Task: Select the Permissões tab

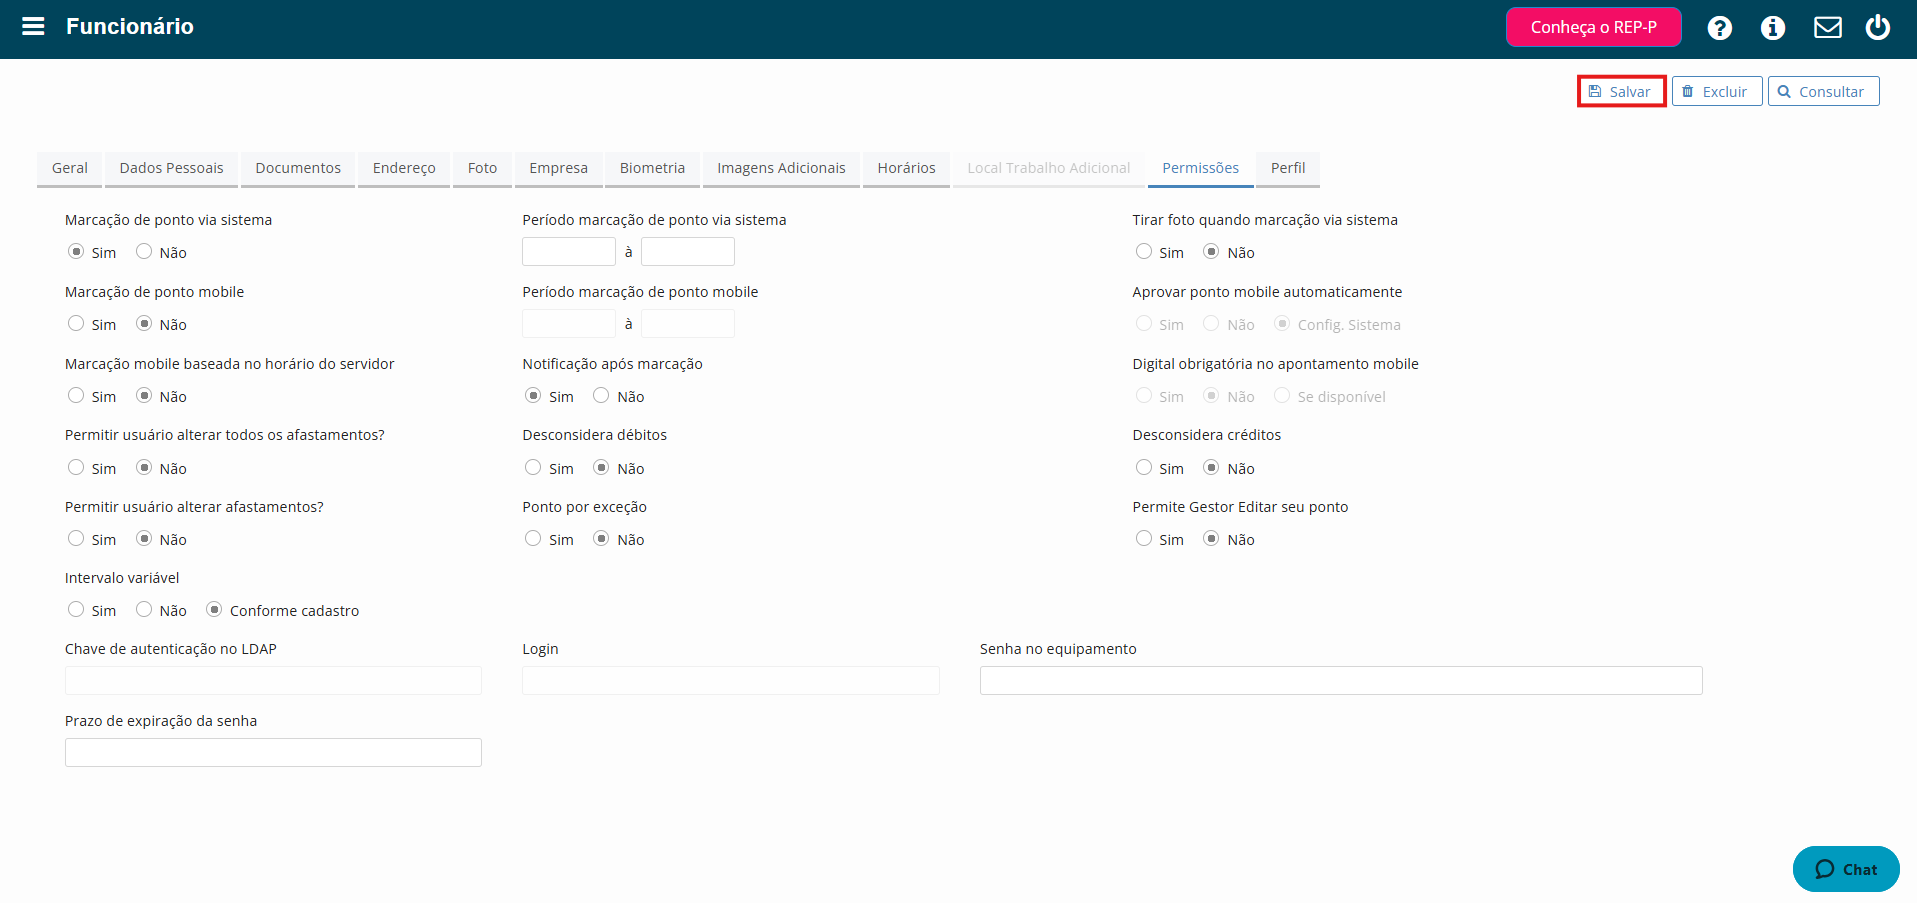Action: [x=1200, y=168]
